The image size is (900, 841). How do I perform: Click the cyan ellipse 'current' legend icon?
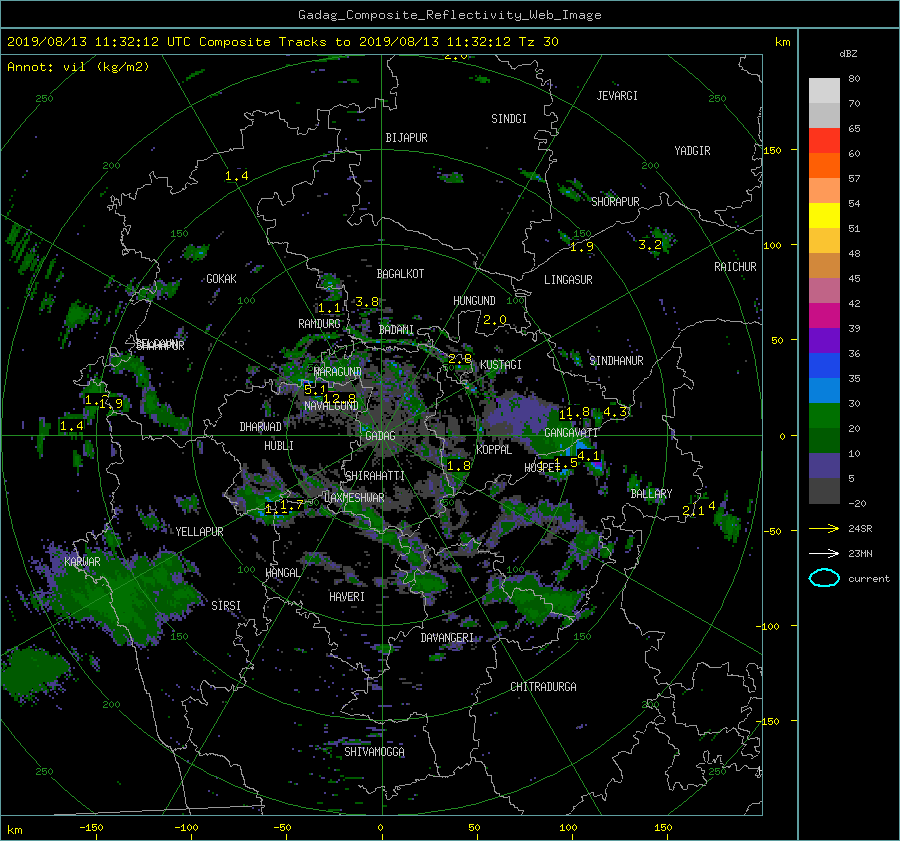[x=824, y=578]
